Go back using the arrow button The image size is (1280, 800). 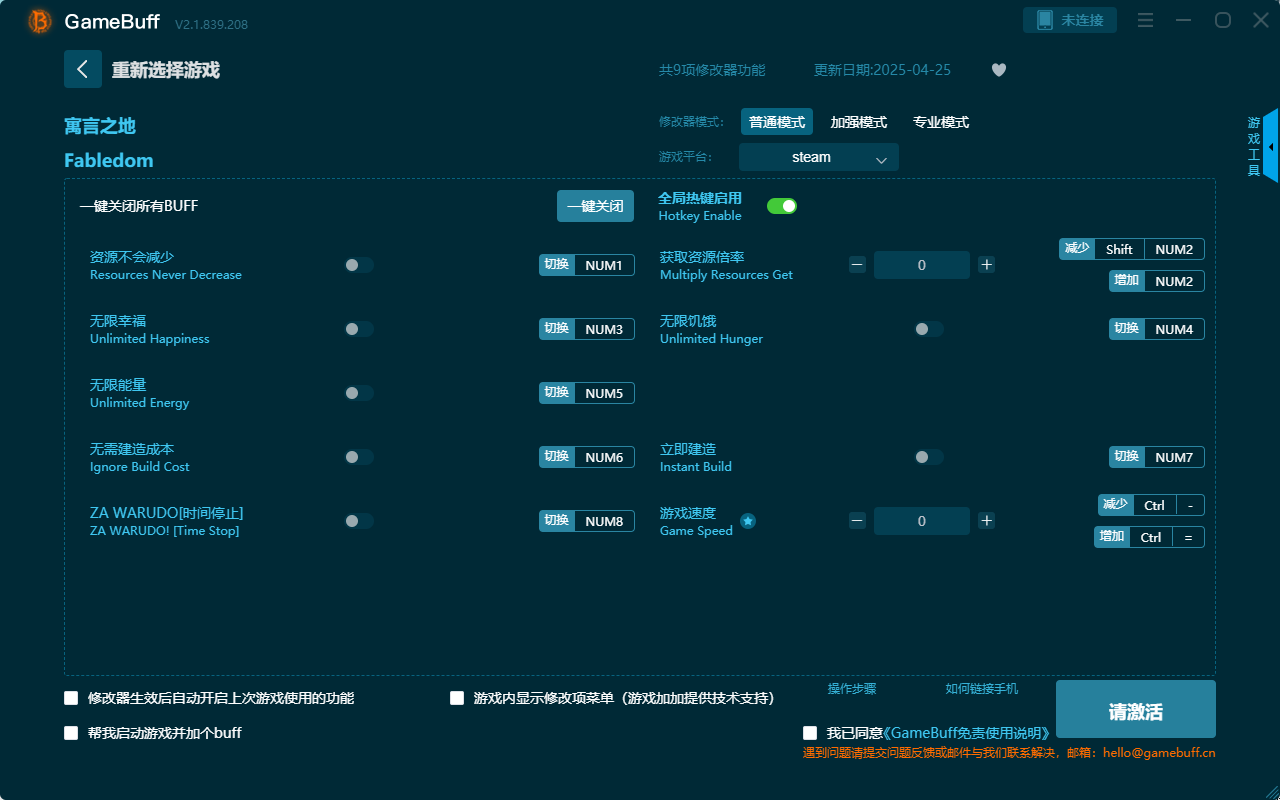[83, 69]
